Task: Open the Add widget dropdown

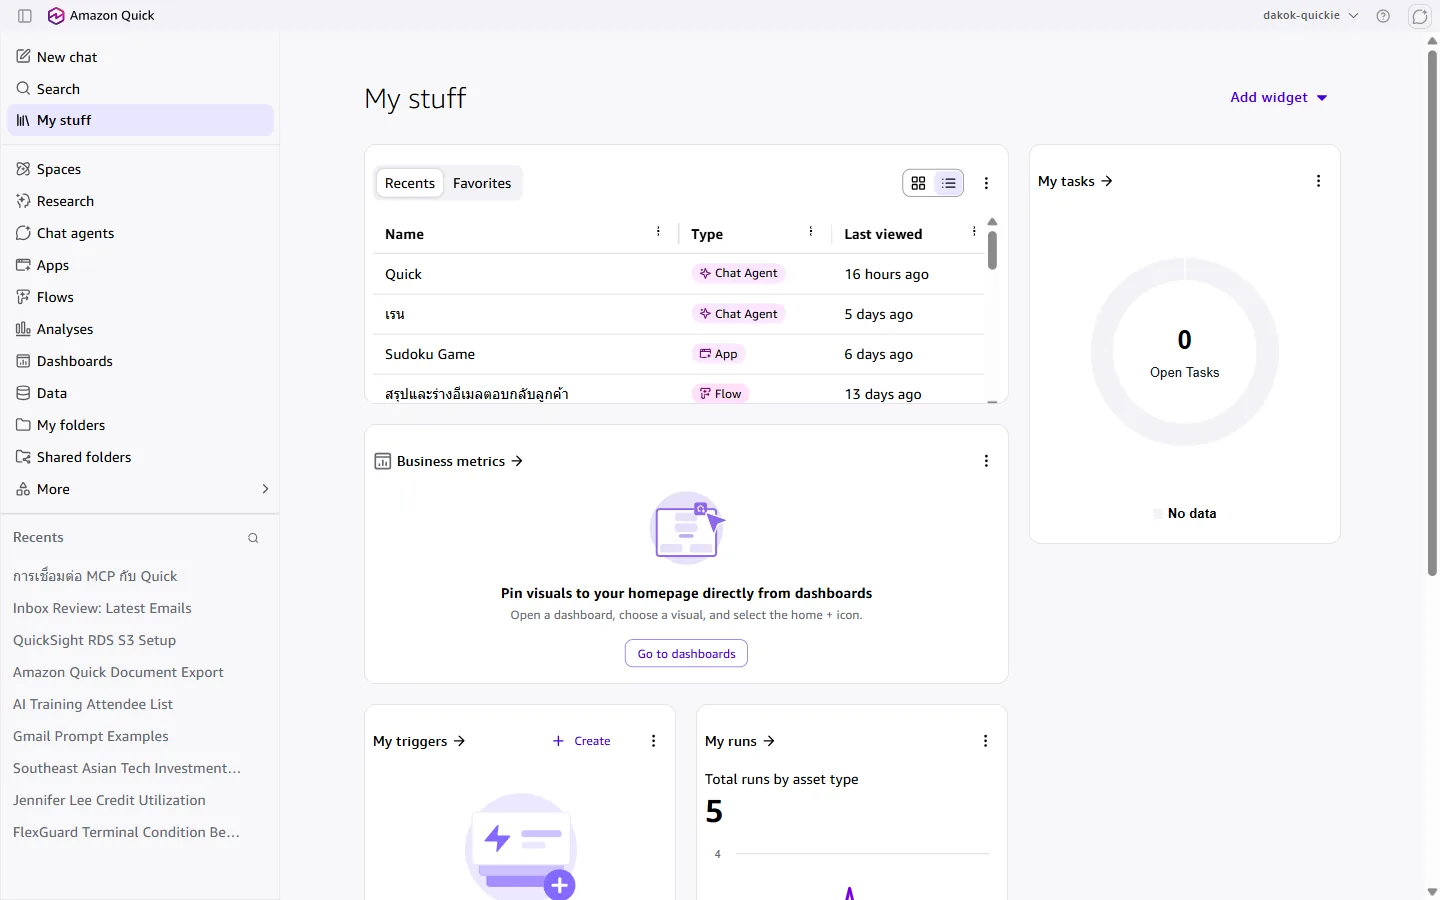Action: [x=1278, y=97]
